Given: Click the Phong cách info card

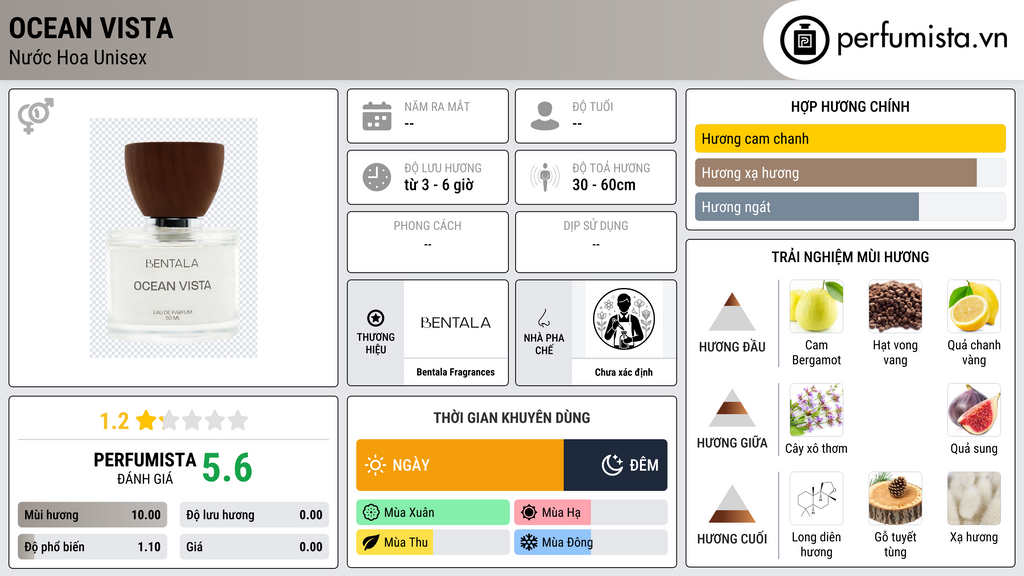Looking at the screenshot, I should pos(428,242).
